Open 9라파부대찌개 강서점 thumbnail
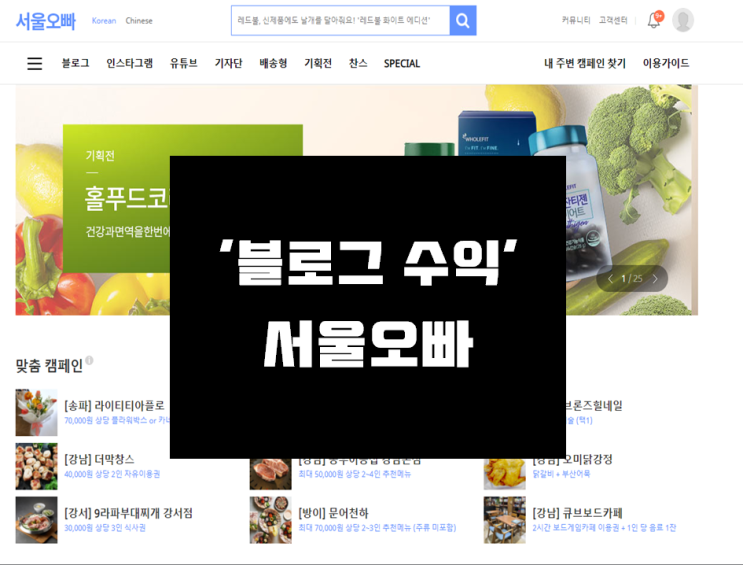 point(36,520)
